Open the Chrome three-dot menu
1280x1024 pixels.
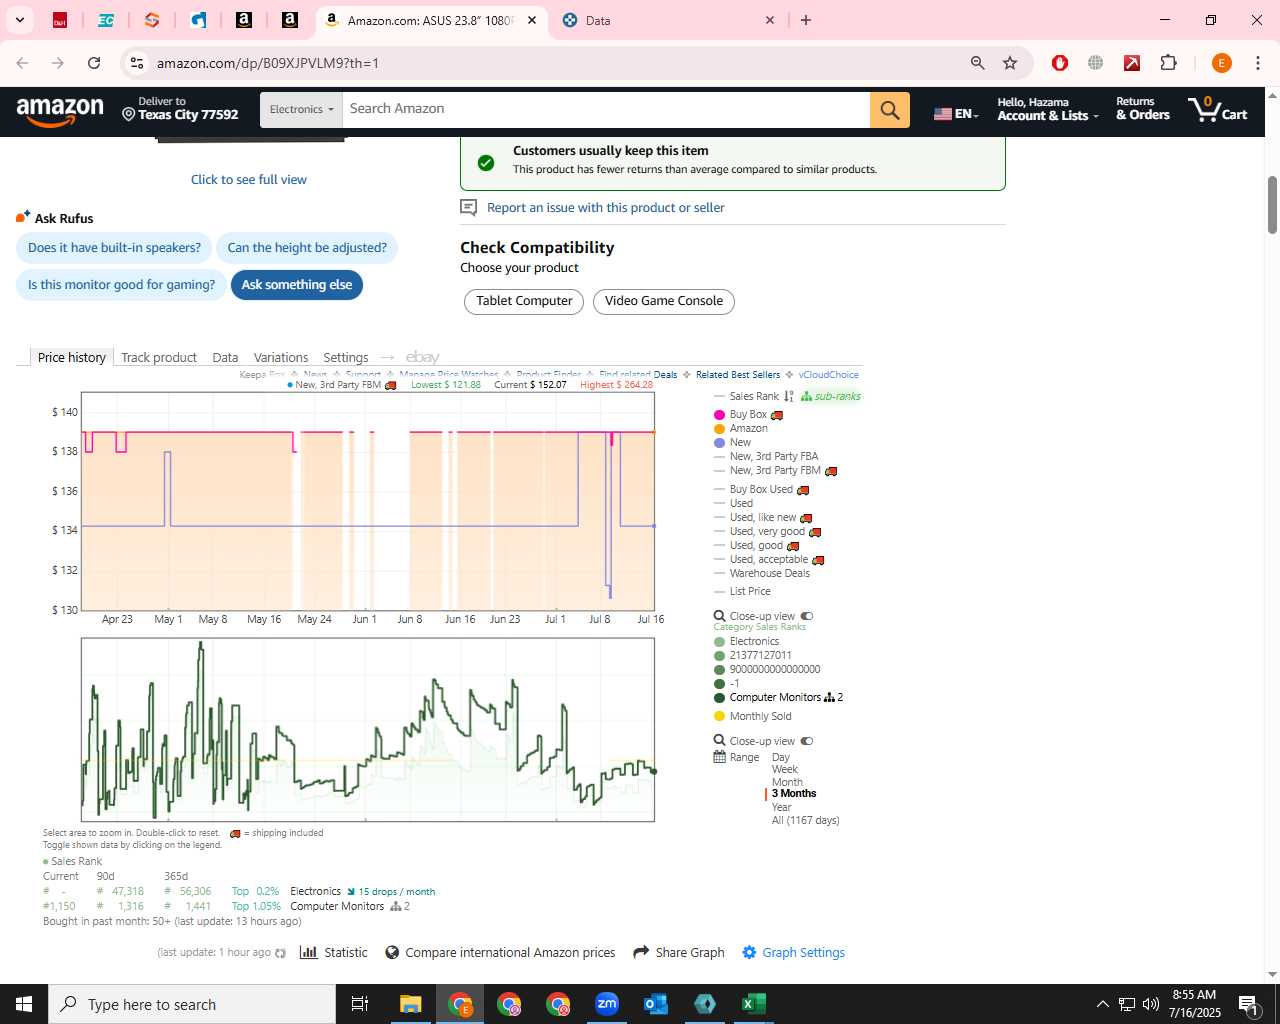click(1257, 63)
